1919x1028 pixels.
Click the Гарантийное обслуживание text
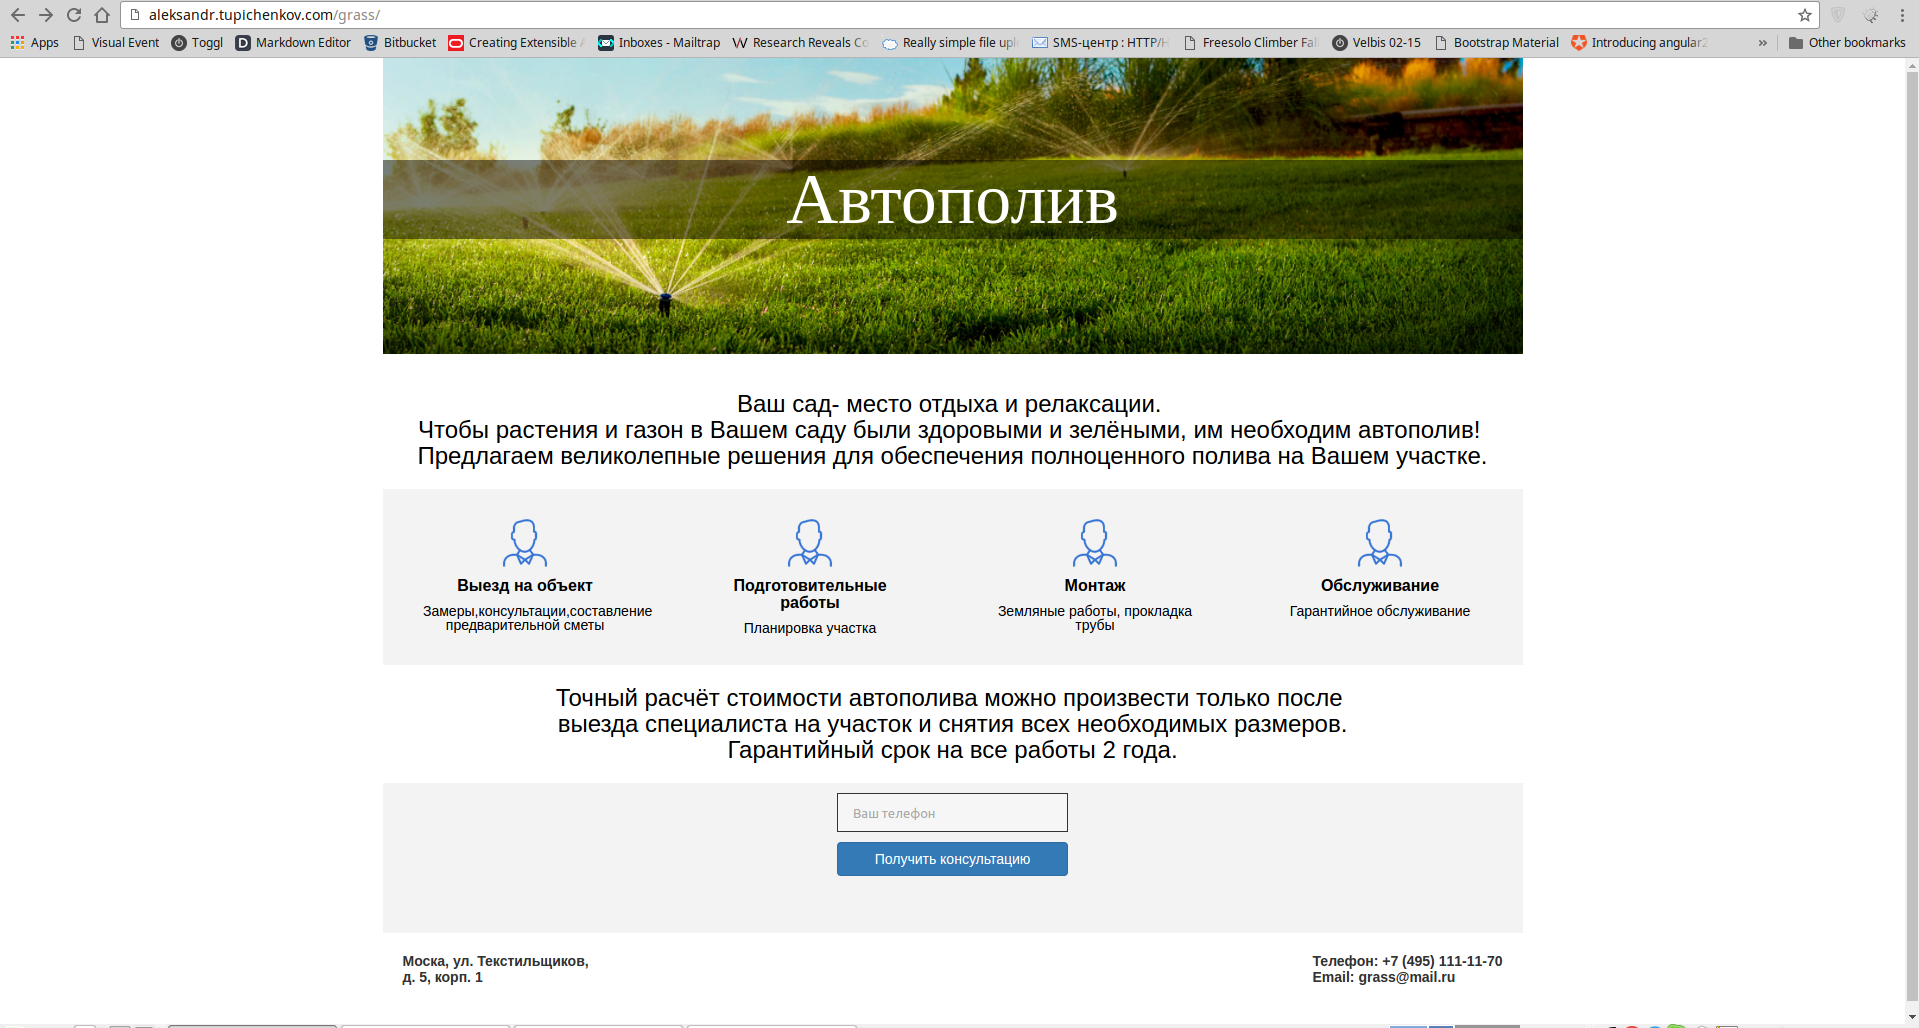click(x=1380, y=611)
